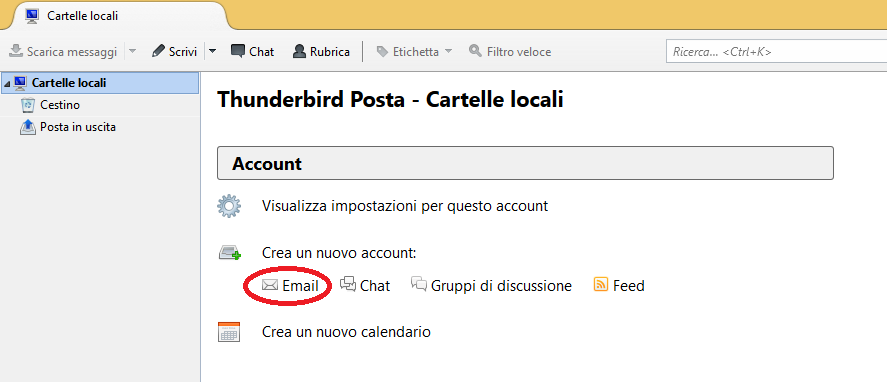Click the account settings gear icon
The image size is (887, 382).
point(229,206)
